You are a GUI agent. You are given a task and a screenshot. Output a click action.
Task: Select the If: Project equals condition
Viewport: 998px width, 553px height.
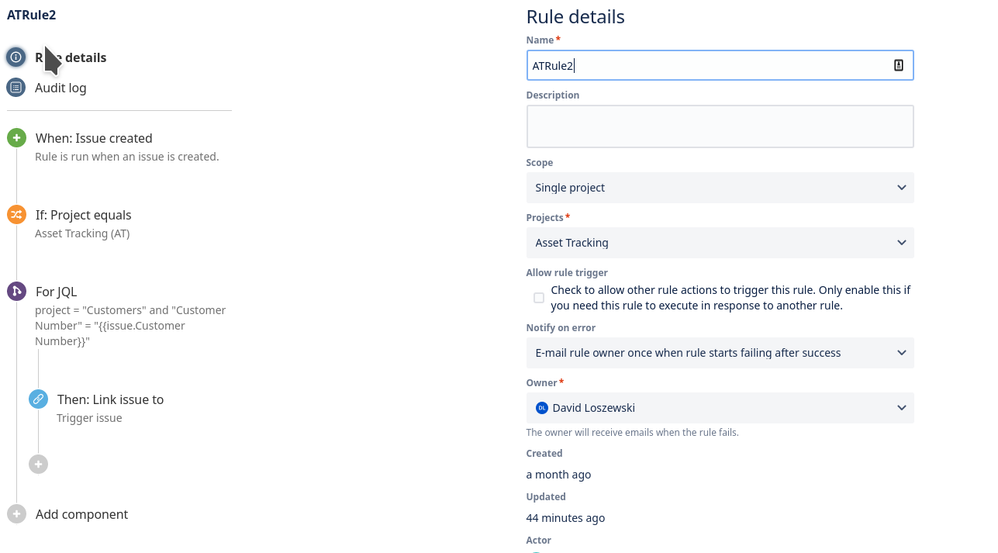[83, 215]
